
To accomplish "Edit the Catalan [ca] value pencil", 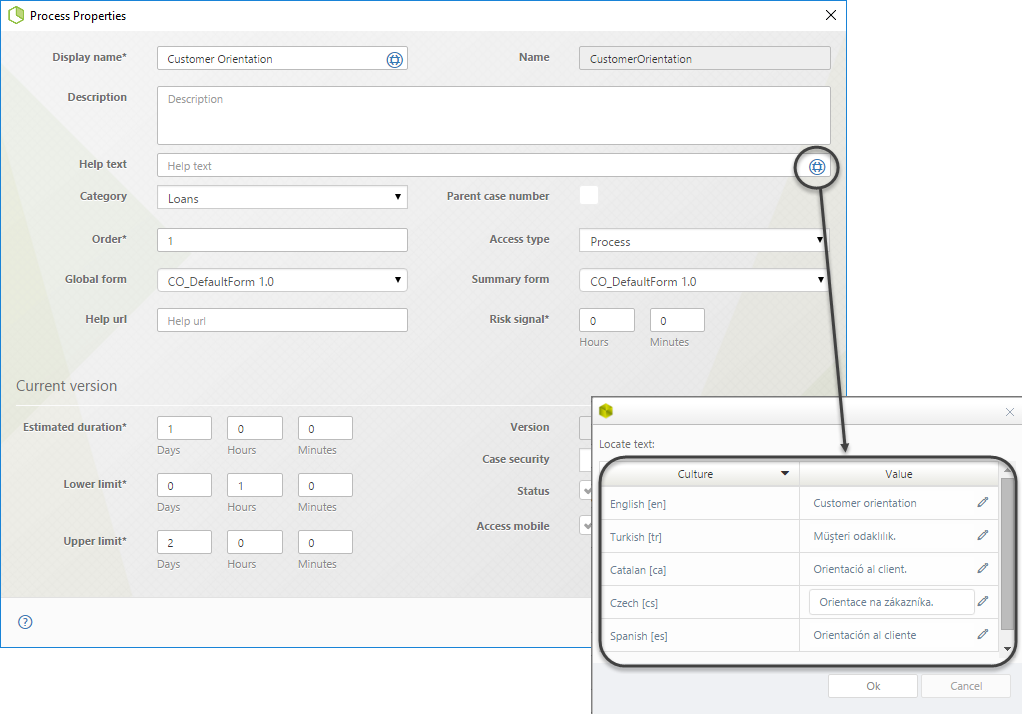I will (x=983, y=568).
